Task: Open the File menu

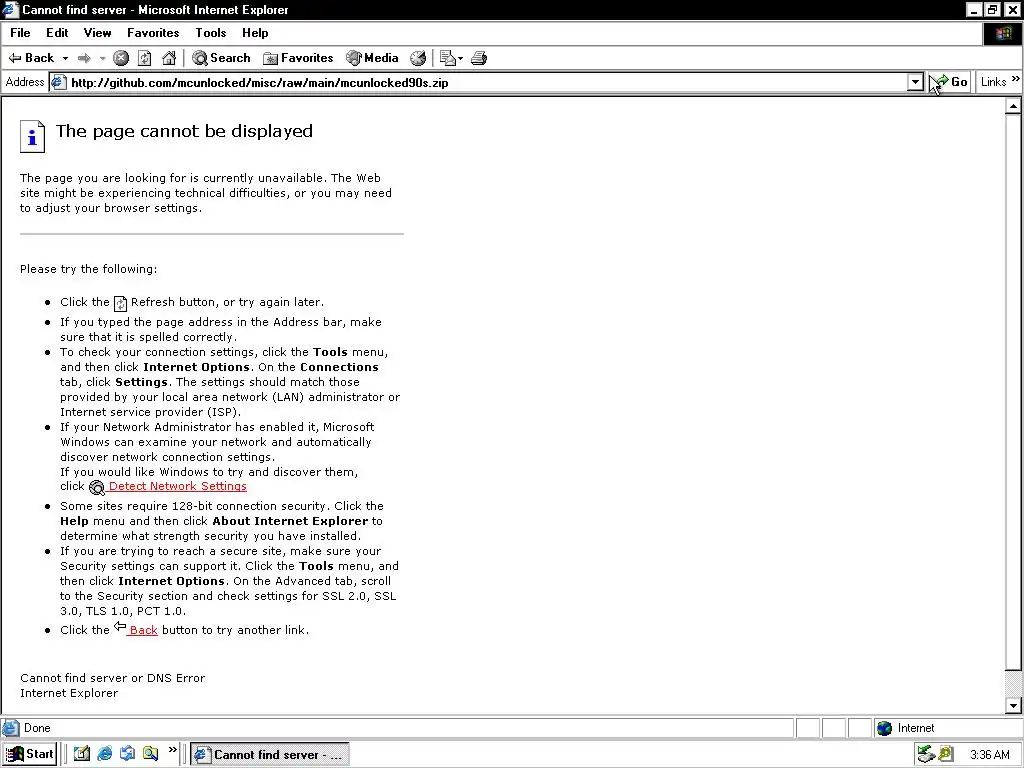Action: (20, 33)
